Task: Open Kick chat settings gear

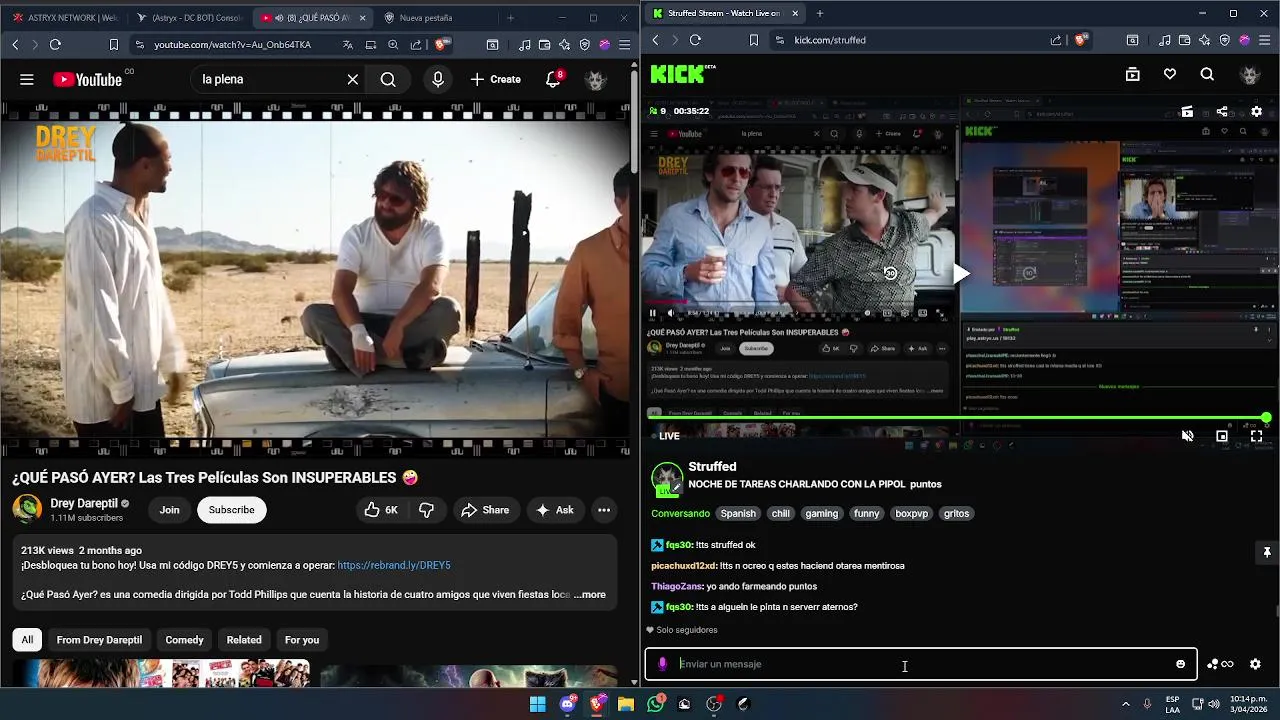Action: pos(1255,664)
